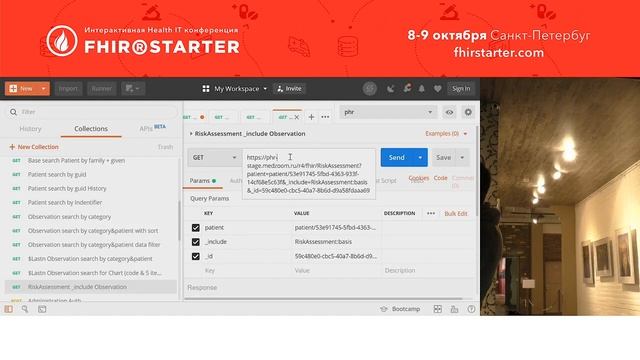Click inside the request URL field

309,174
